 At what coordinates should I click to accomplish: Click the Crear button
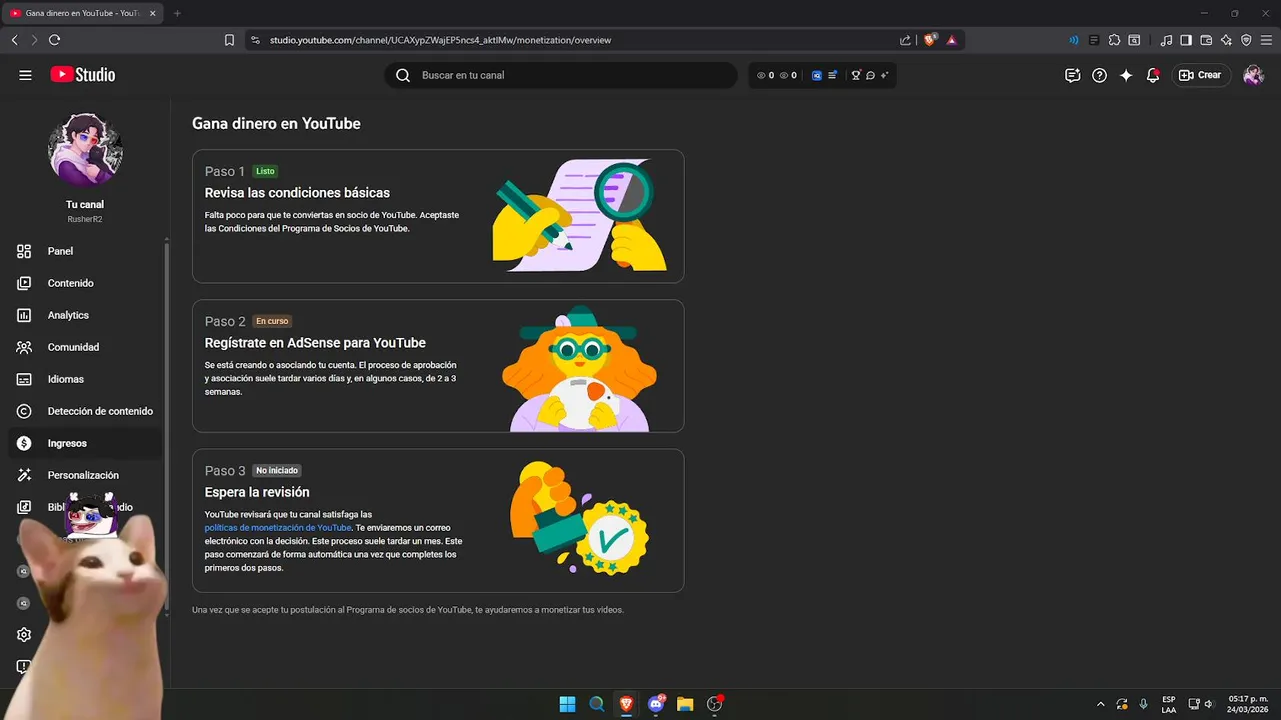pyautogui.click(x=1200, y=75)
